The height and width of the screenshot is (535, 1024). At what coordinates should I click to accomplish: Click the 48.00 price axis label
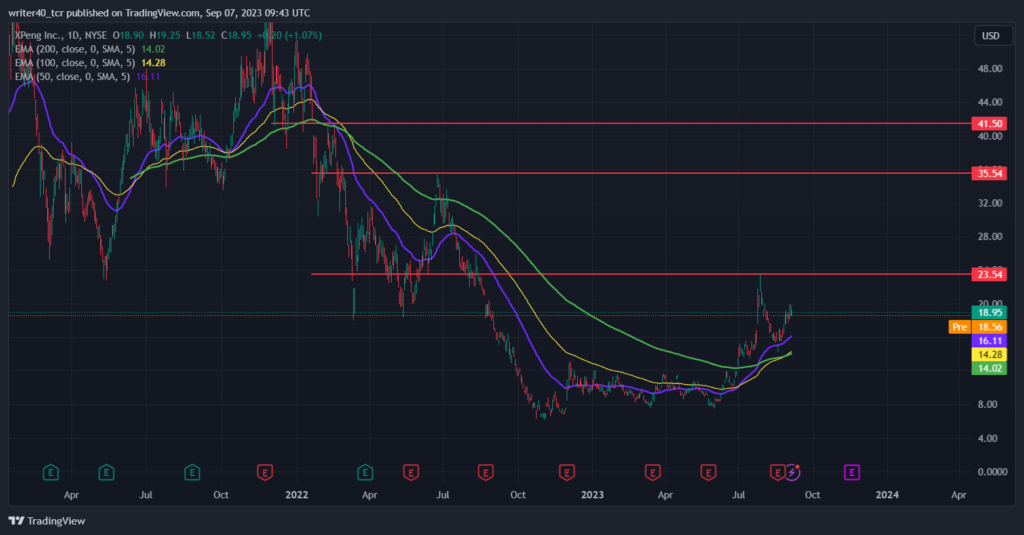(x=989, y=69)
